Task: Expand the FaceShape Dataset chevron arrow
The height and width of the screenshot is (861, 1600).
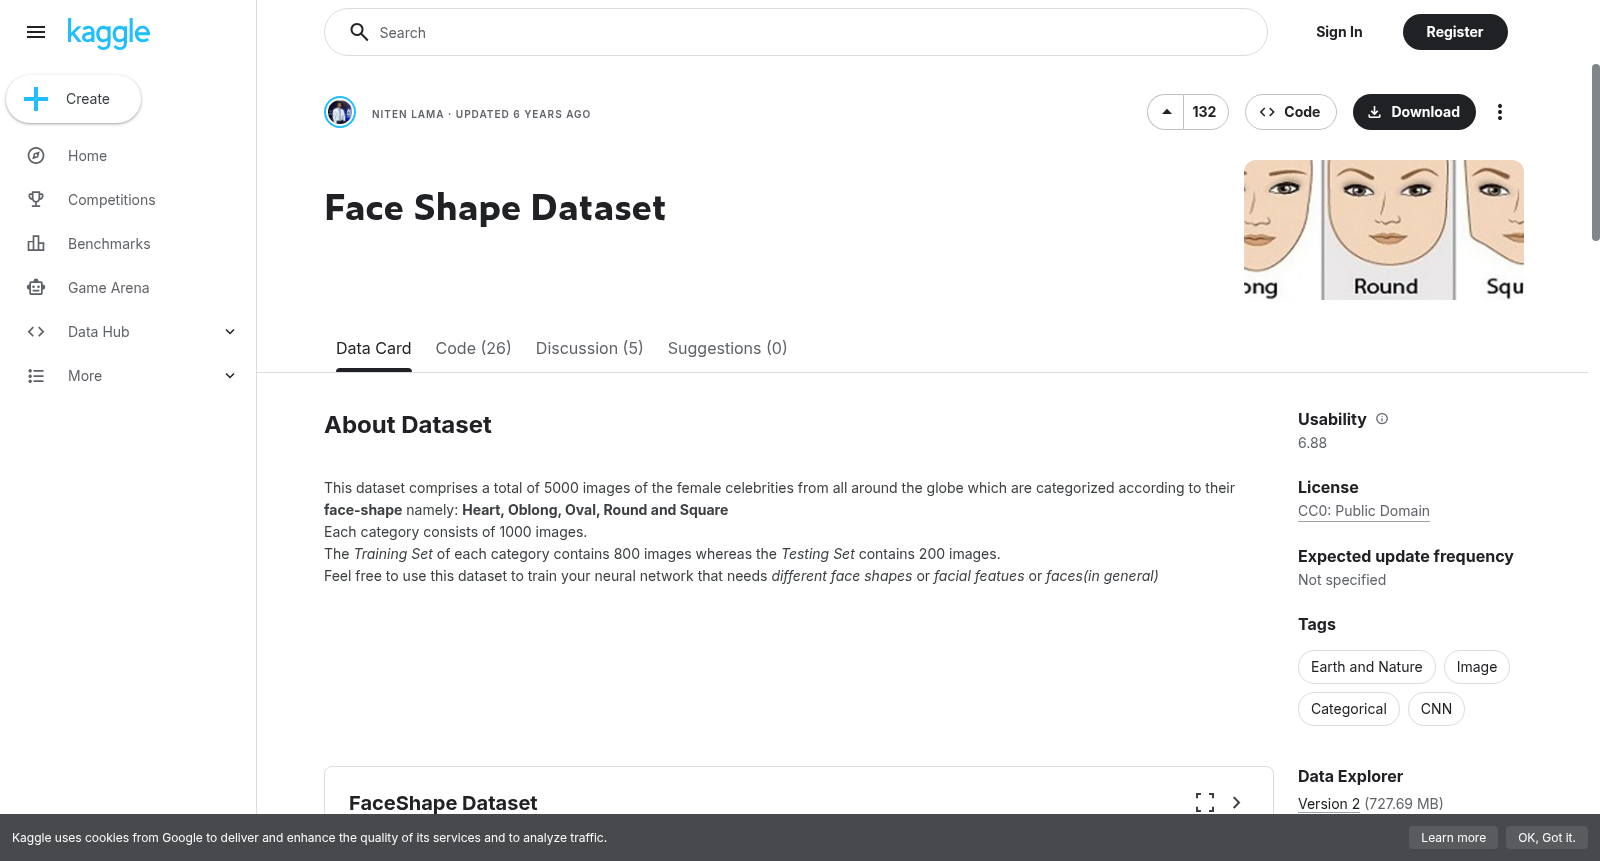Action: pyautogui.click(x=1237, y=802)
